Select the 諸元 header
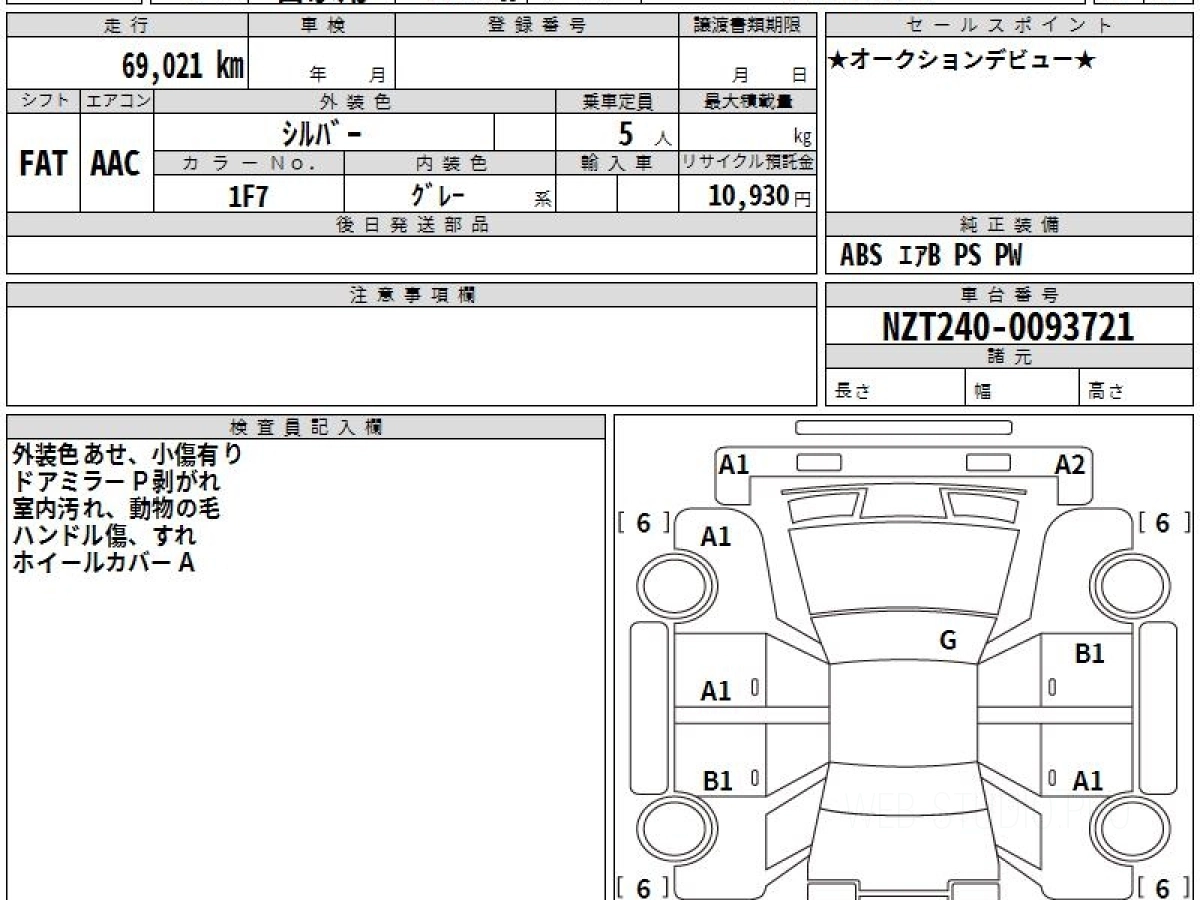This screenshot has height=900, width=1200. pyautogui.click(x=1010, y=357)
